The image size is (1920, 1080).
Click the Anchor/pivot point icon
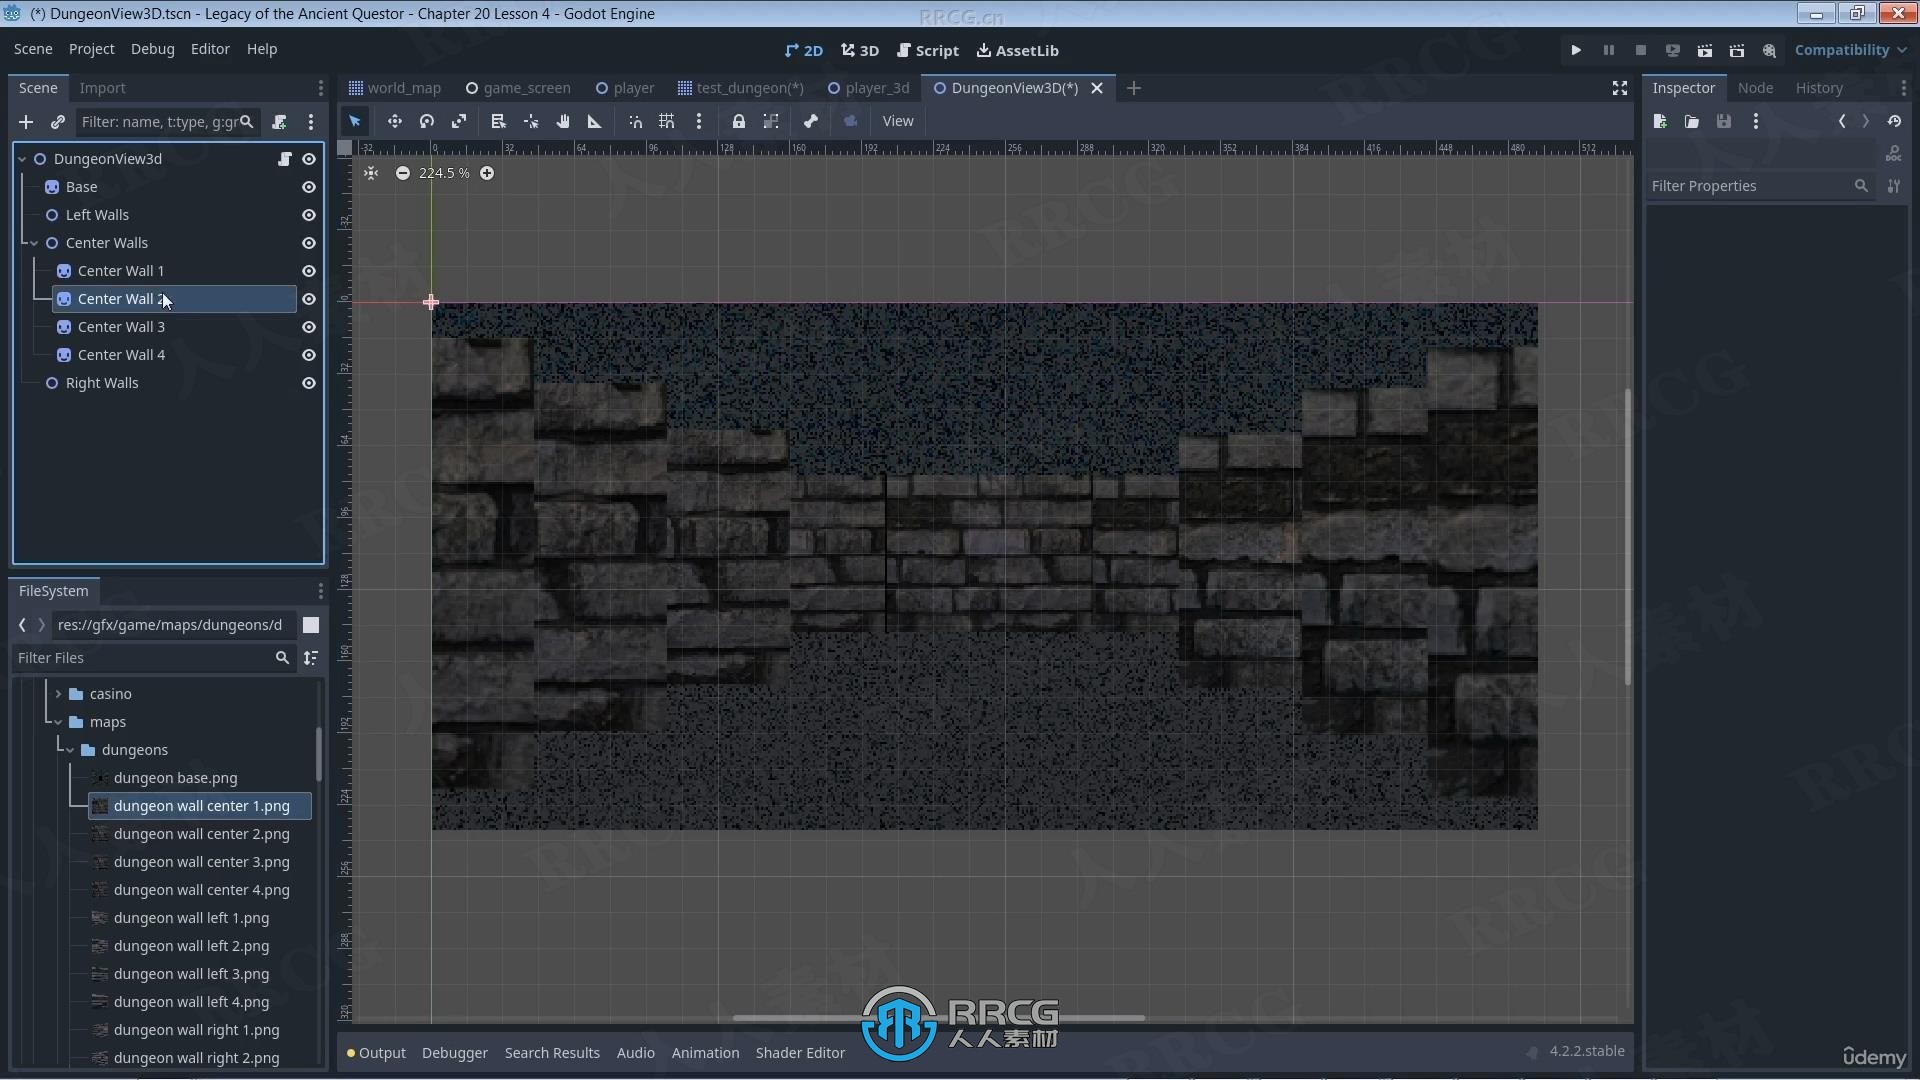[531, 120]
